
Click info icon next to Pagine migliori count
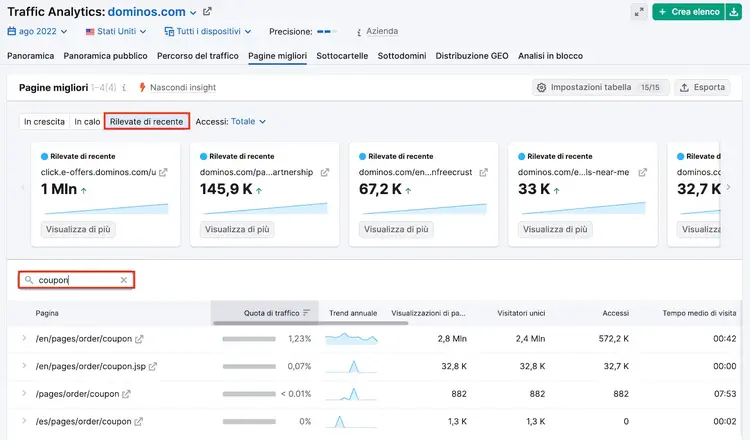tap(124, 88)
